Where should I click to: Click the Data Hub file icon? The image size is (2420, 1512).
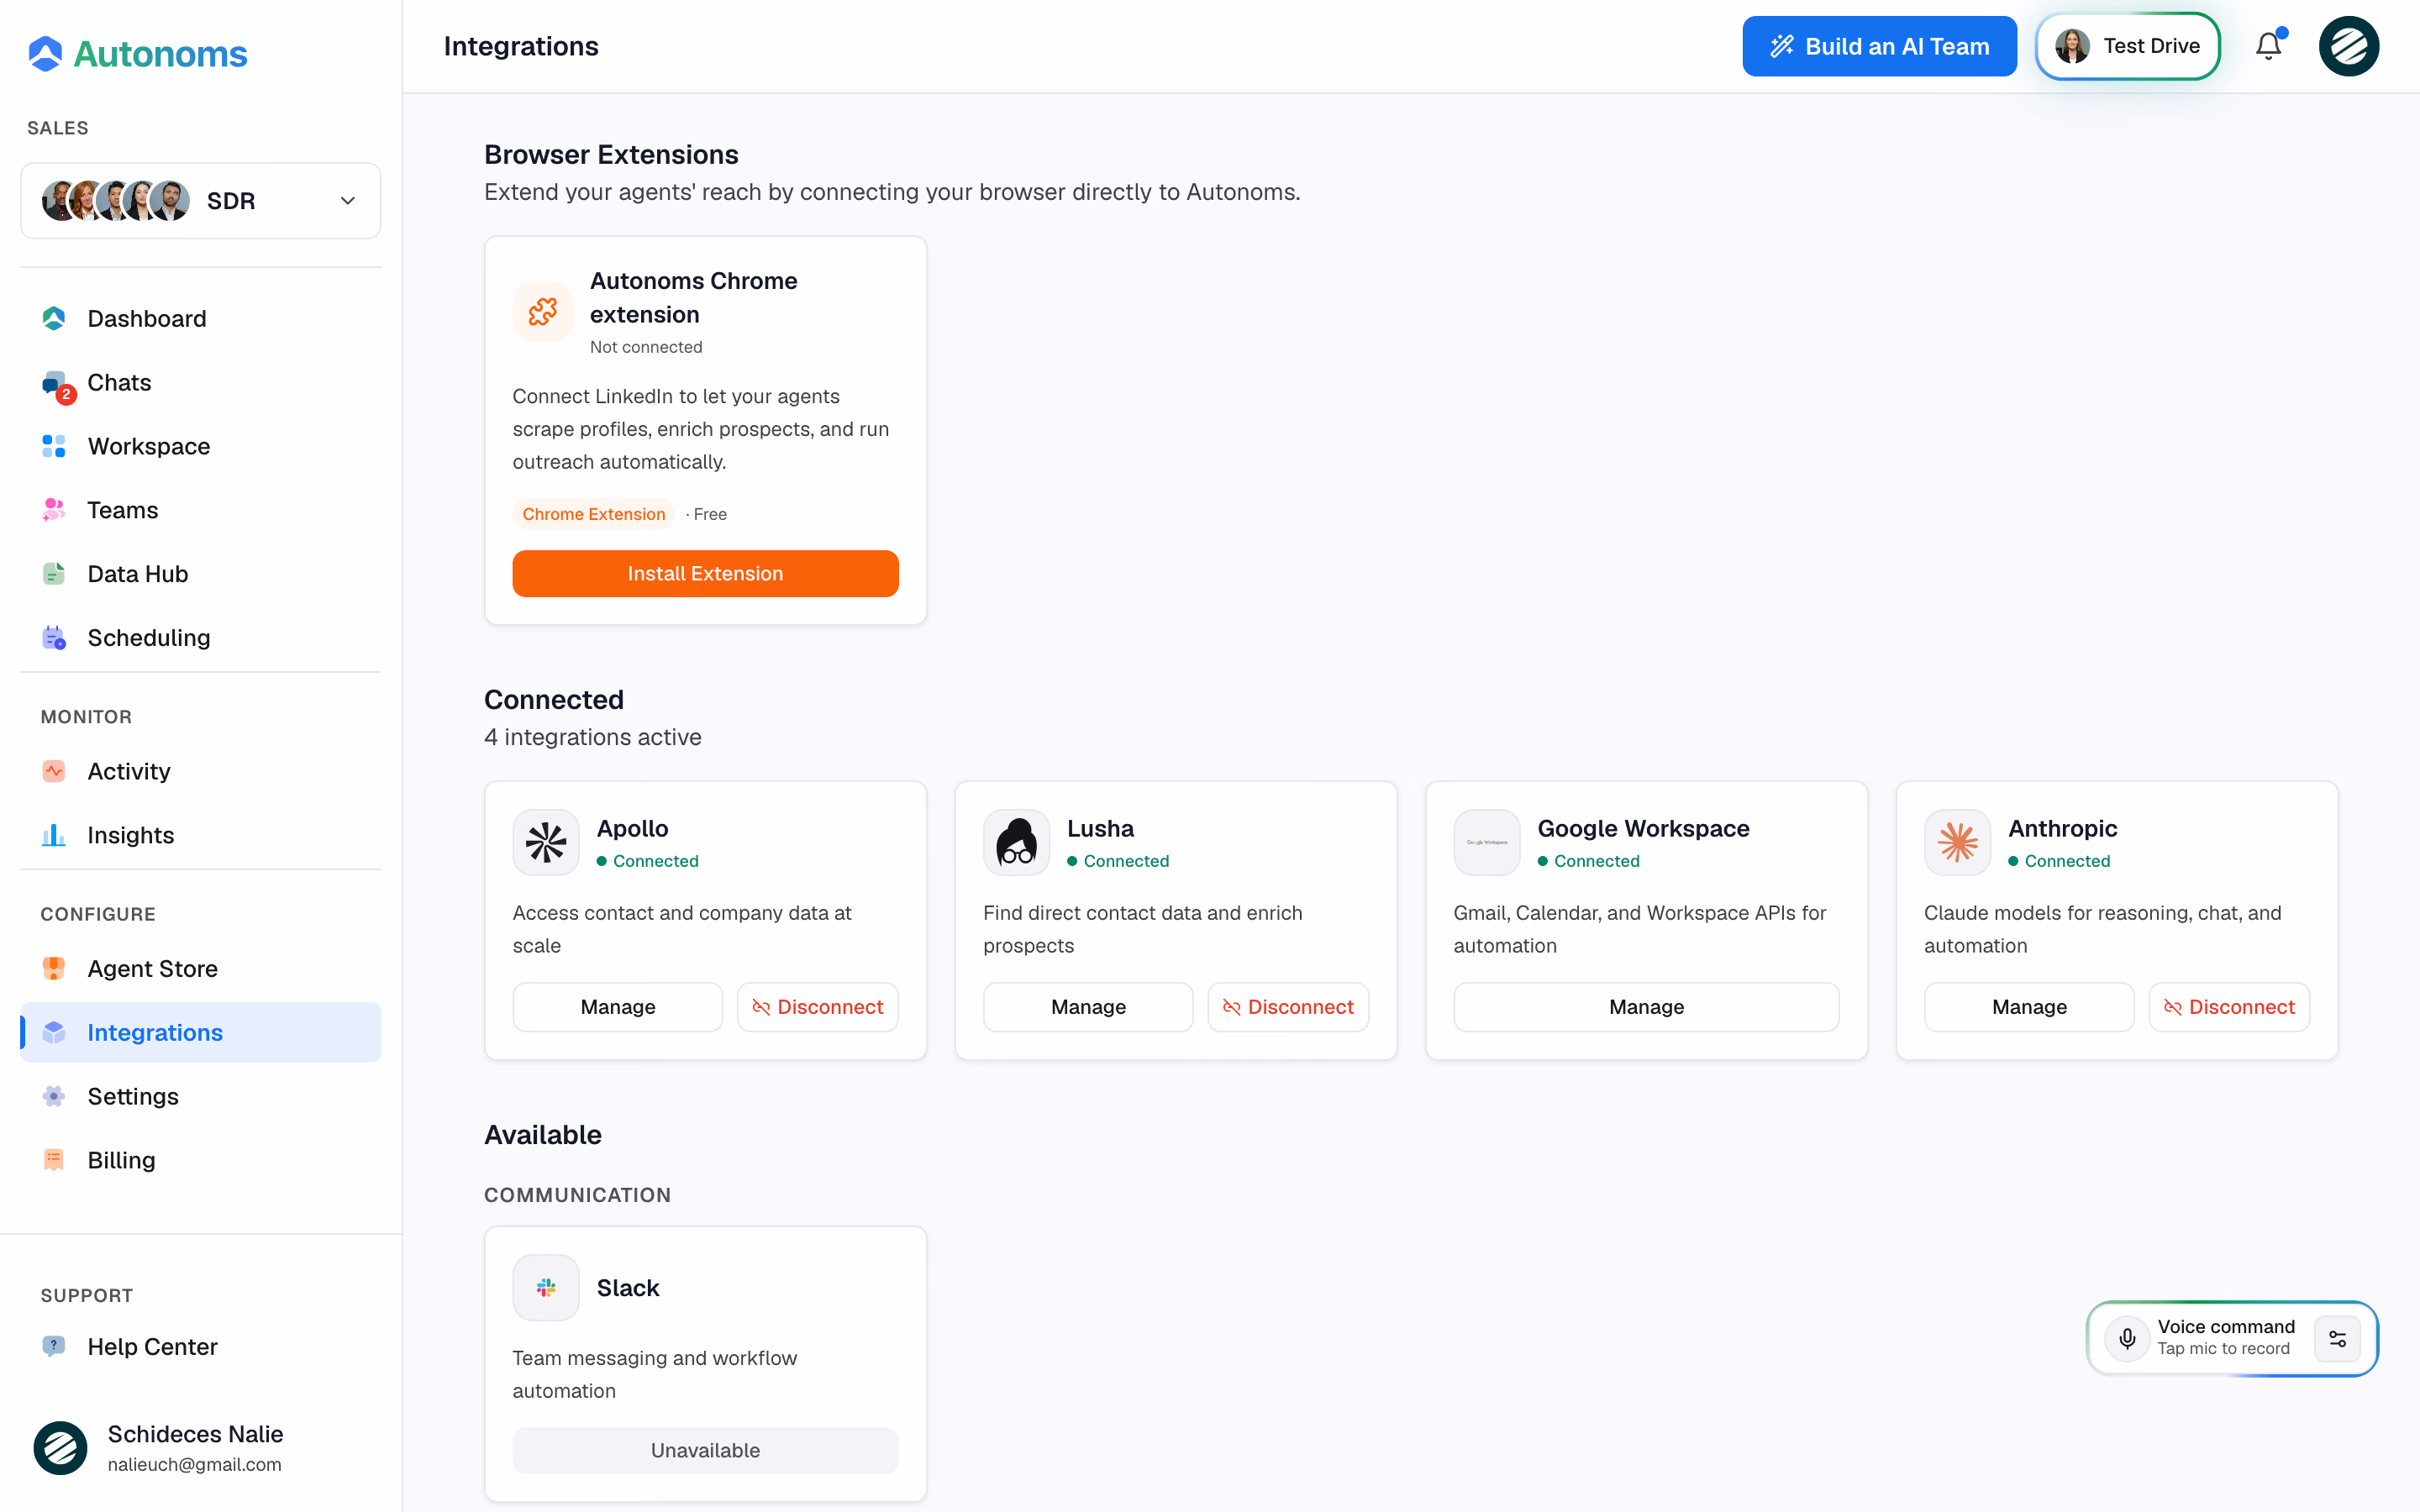54,574
